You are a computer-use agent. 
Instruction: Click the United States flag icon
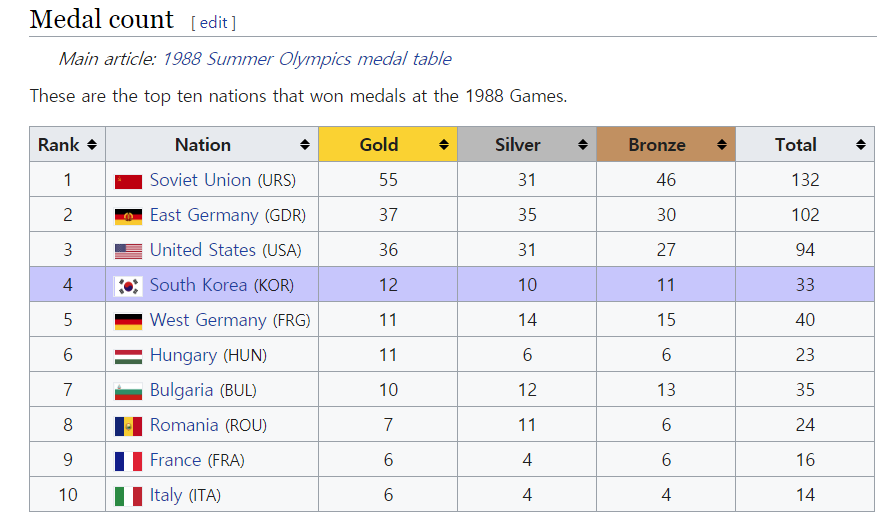tap(128, 251)
